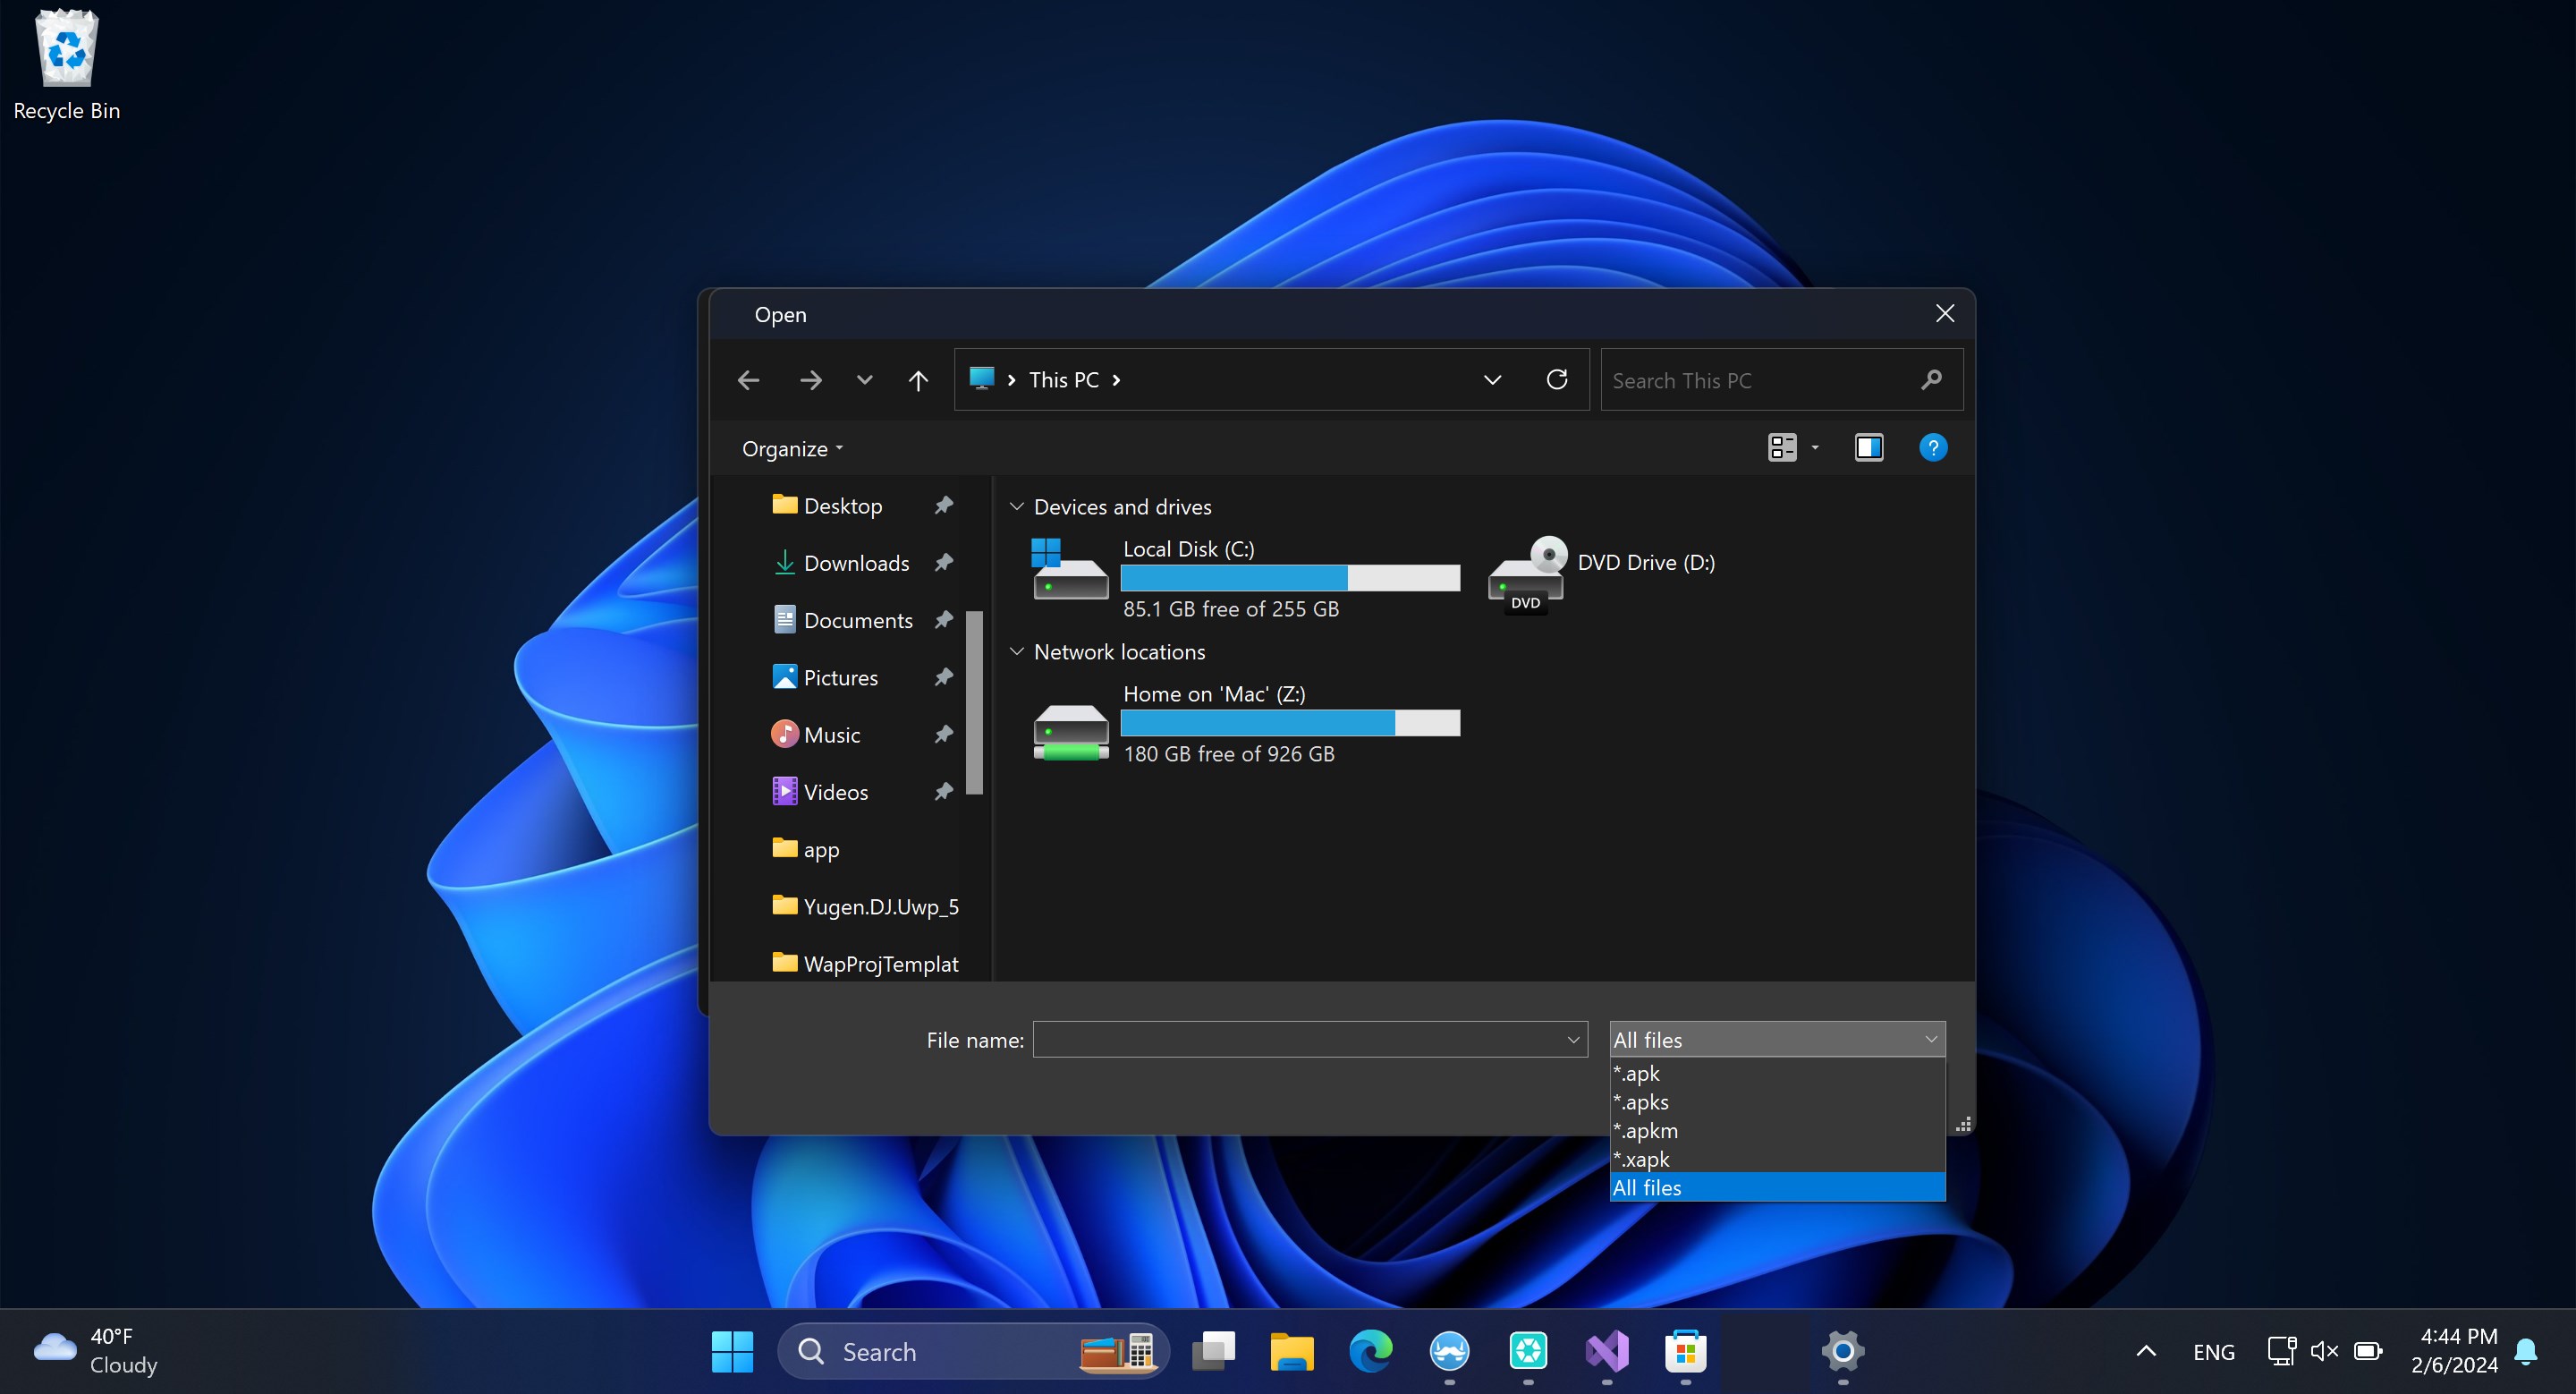Open the Help question mark
The height and width of the screenshot is (1394, 2576).
[x=1933, y=447]
